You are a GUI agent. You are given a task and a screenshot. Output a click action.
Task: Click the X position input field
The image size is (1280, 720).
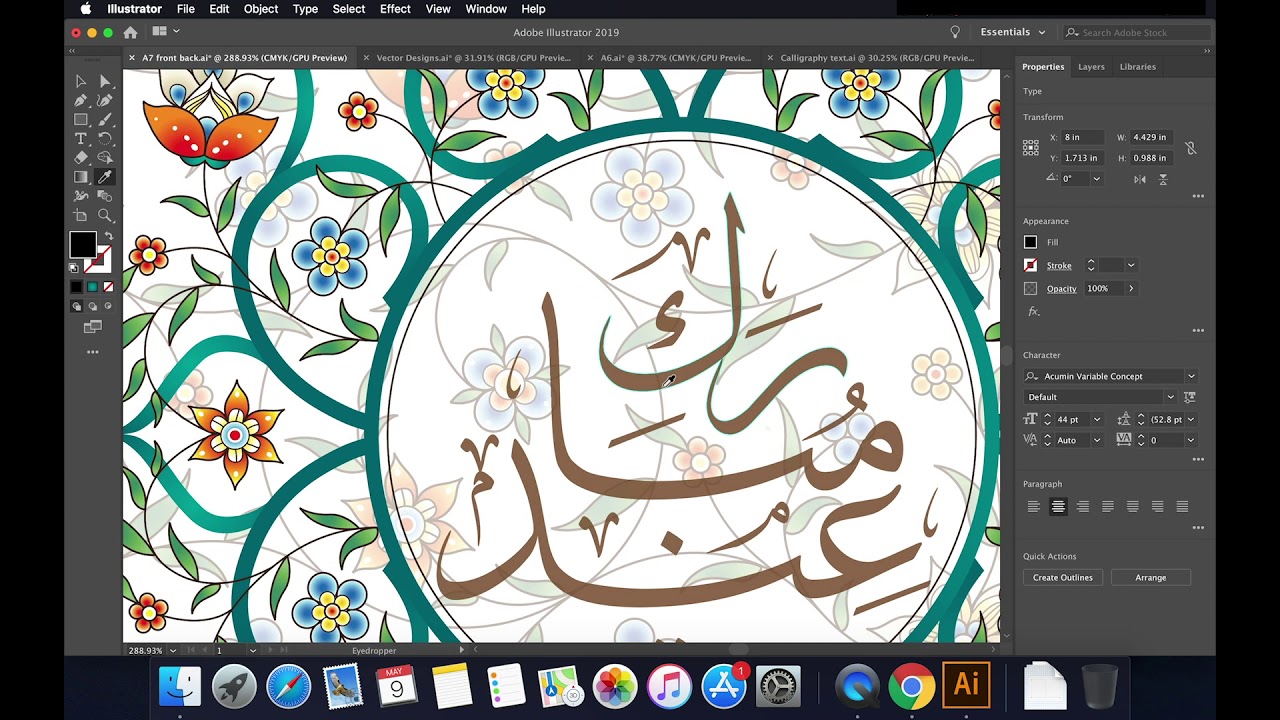click(x=1083, y=137)
